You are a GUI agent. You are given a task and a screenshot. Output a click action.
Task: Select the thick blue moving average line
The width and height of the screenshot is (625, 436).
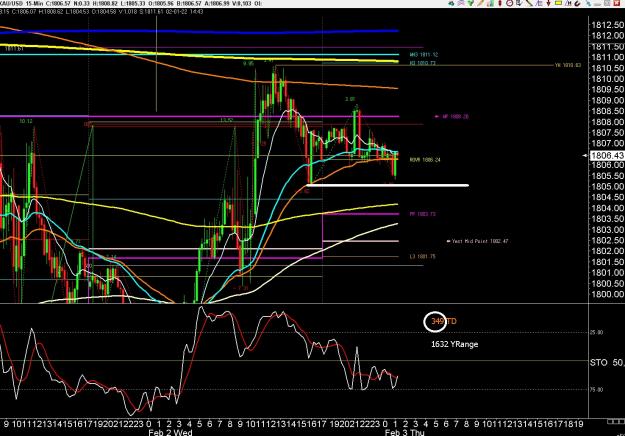pyautogui.click(x=199, y=32)
